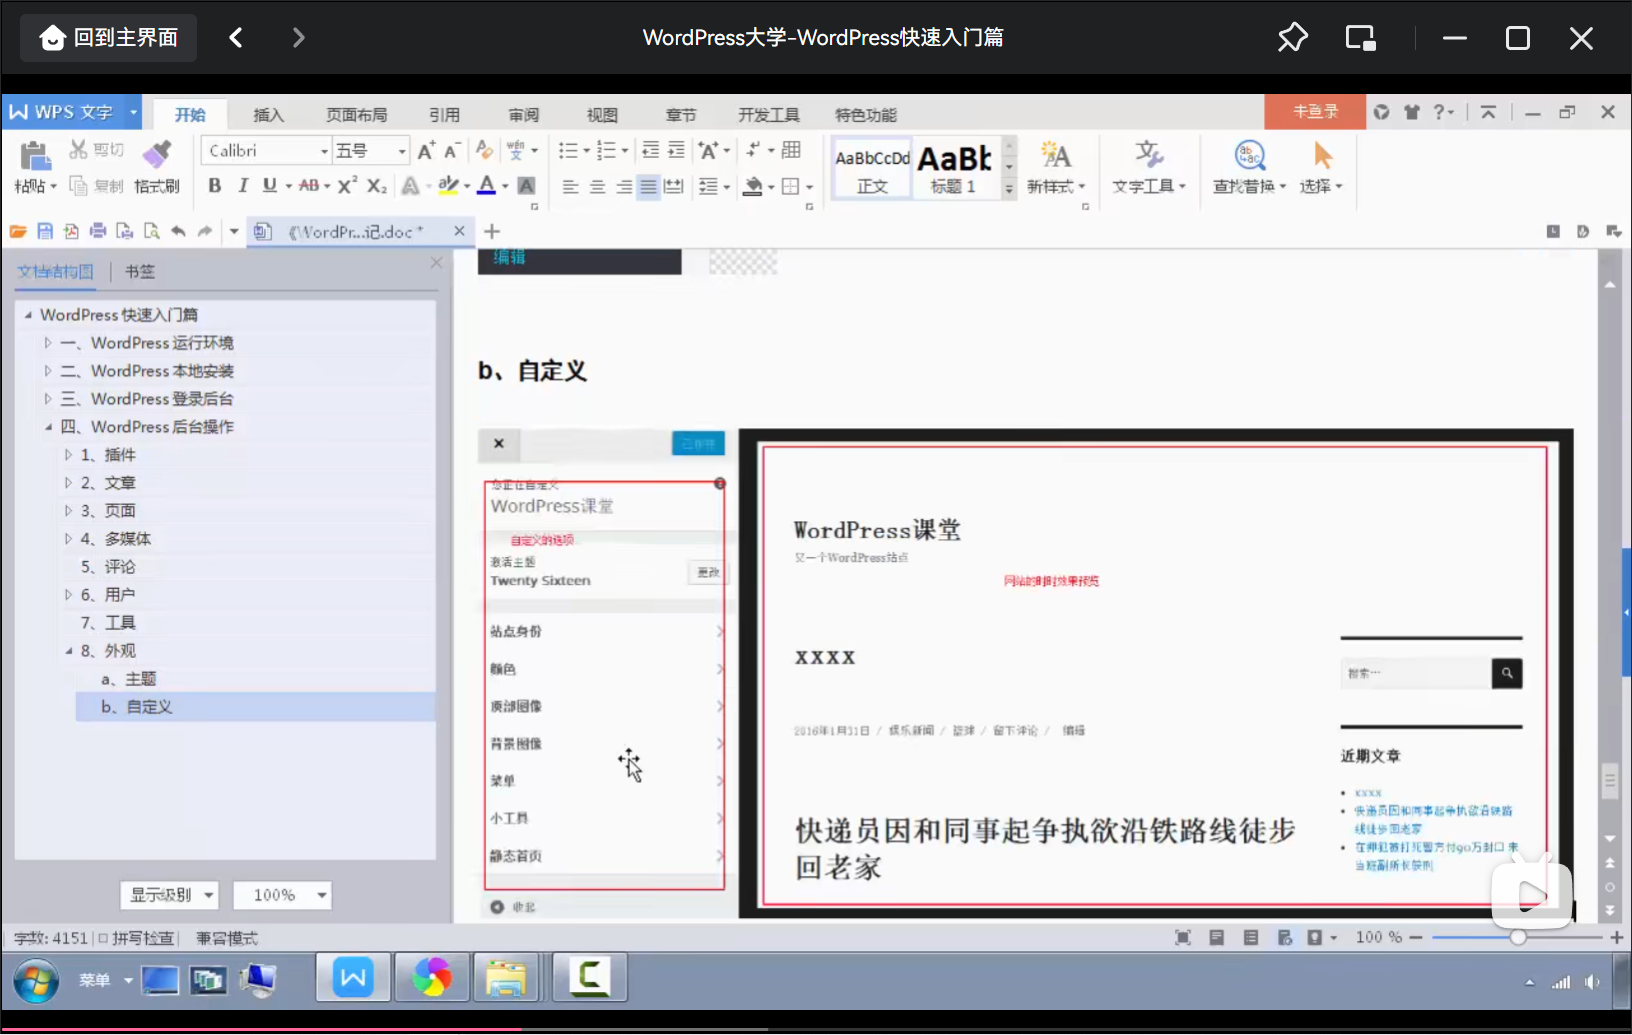Viewport: 1632px width, 1035px height.
Task: Click the print icon in quick toolbar
Action: click(x=98, y=231)
